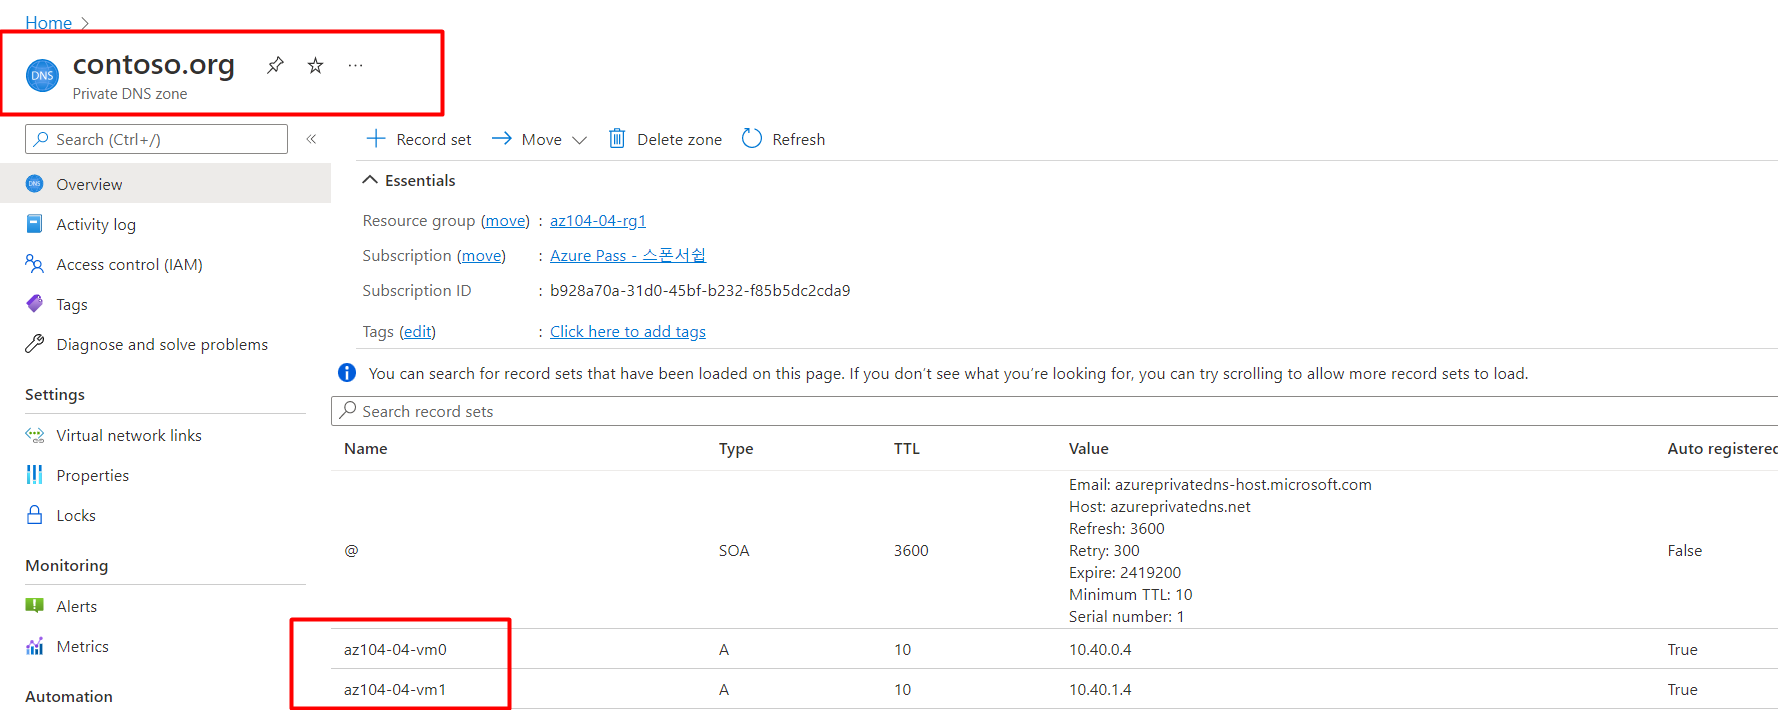Select the @ SOA record row
Image resolution: width=1778 pixels, height=710 pixels.
[1054, 550]
